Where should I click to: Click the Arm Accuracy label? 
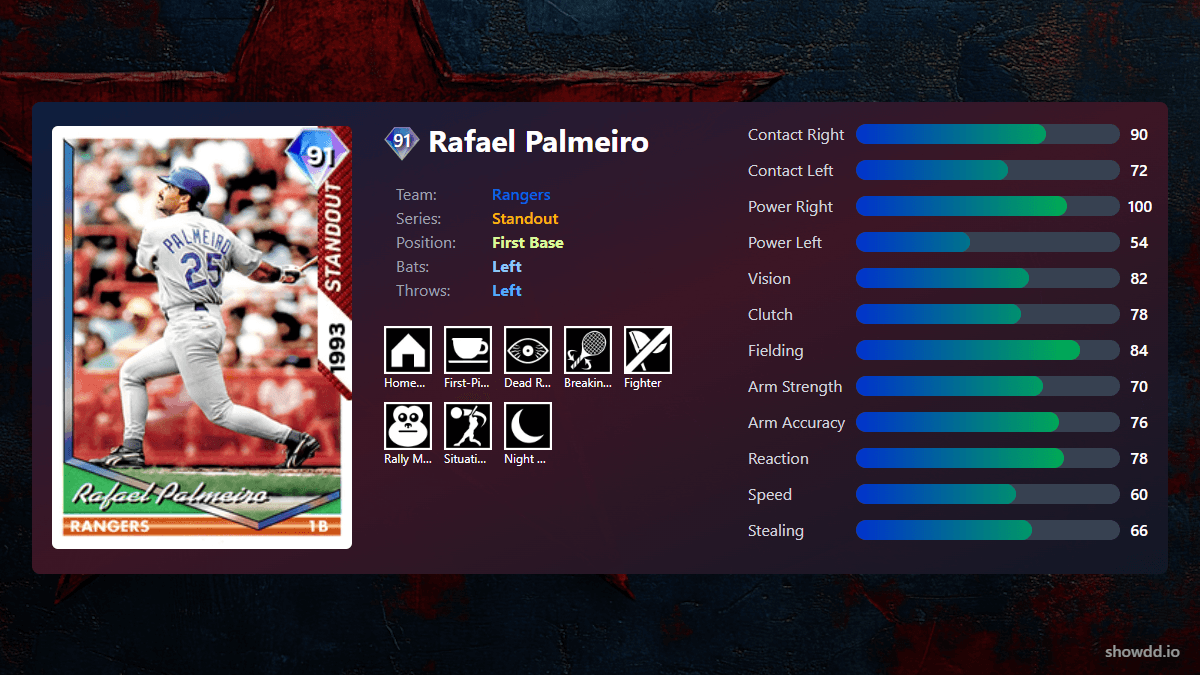tap(796, 423)
